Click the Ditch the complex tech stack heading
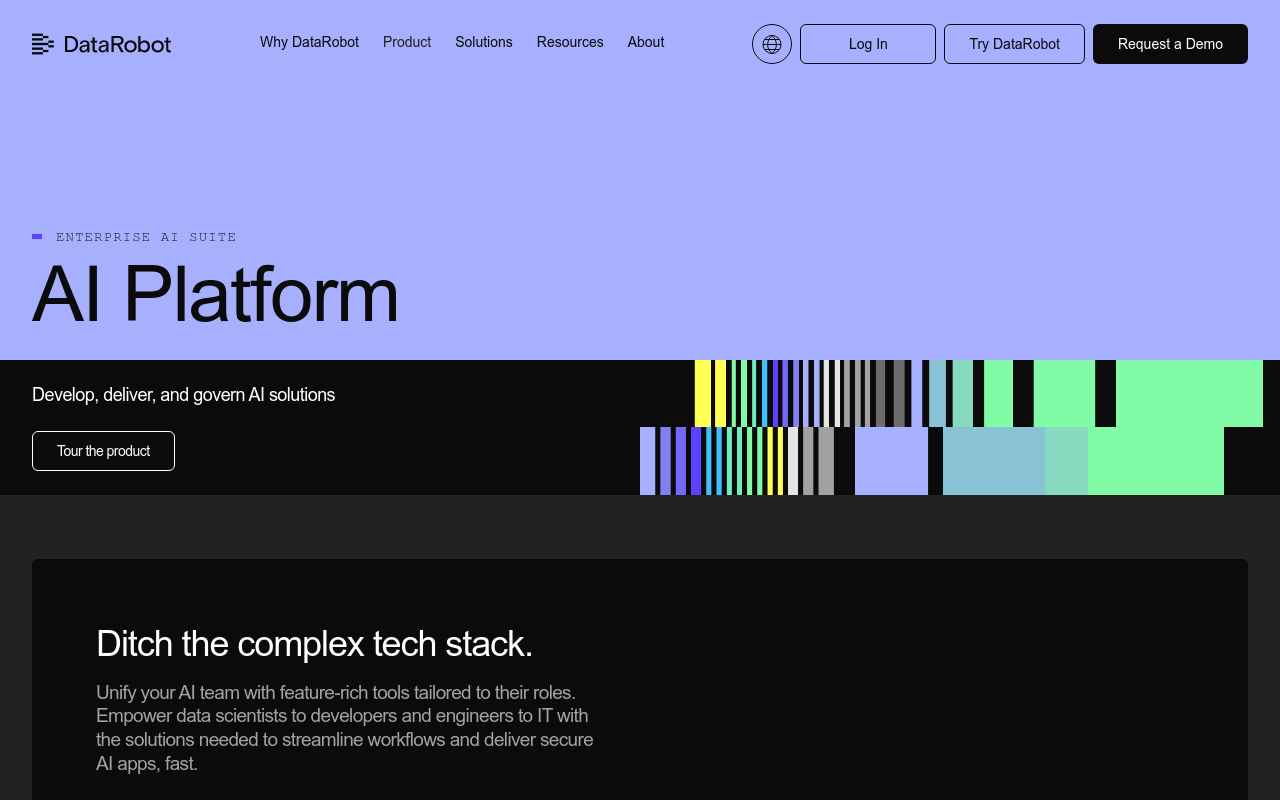 tap(314, 643)
